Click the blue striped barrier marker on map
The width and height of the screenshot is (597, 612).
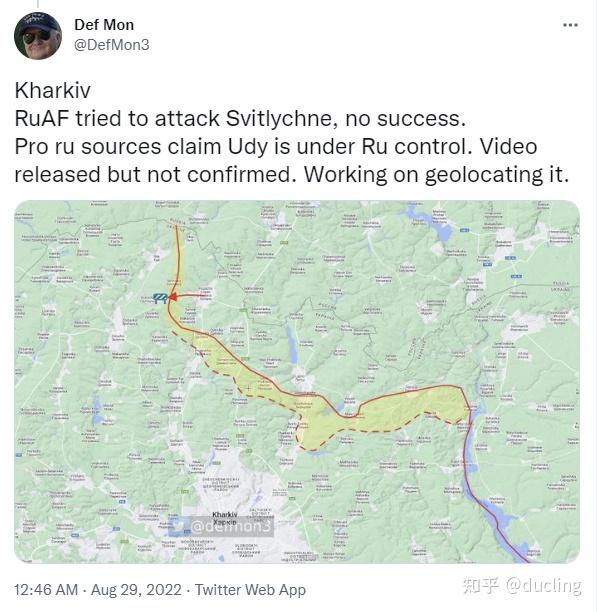[x=160, y=298]
